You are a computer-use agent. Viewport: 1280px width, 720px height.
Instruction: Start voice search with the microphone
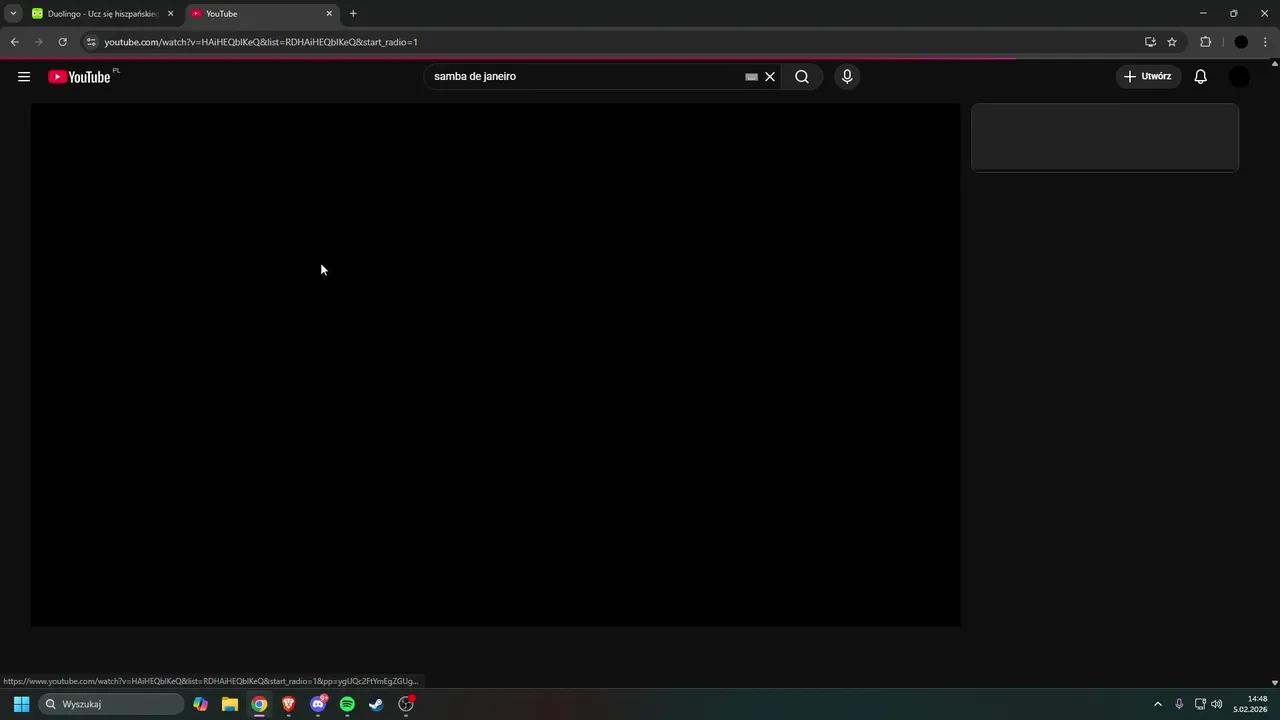847,77
